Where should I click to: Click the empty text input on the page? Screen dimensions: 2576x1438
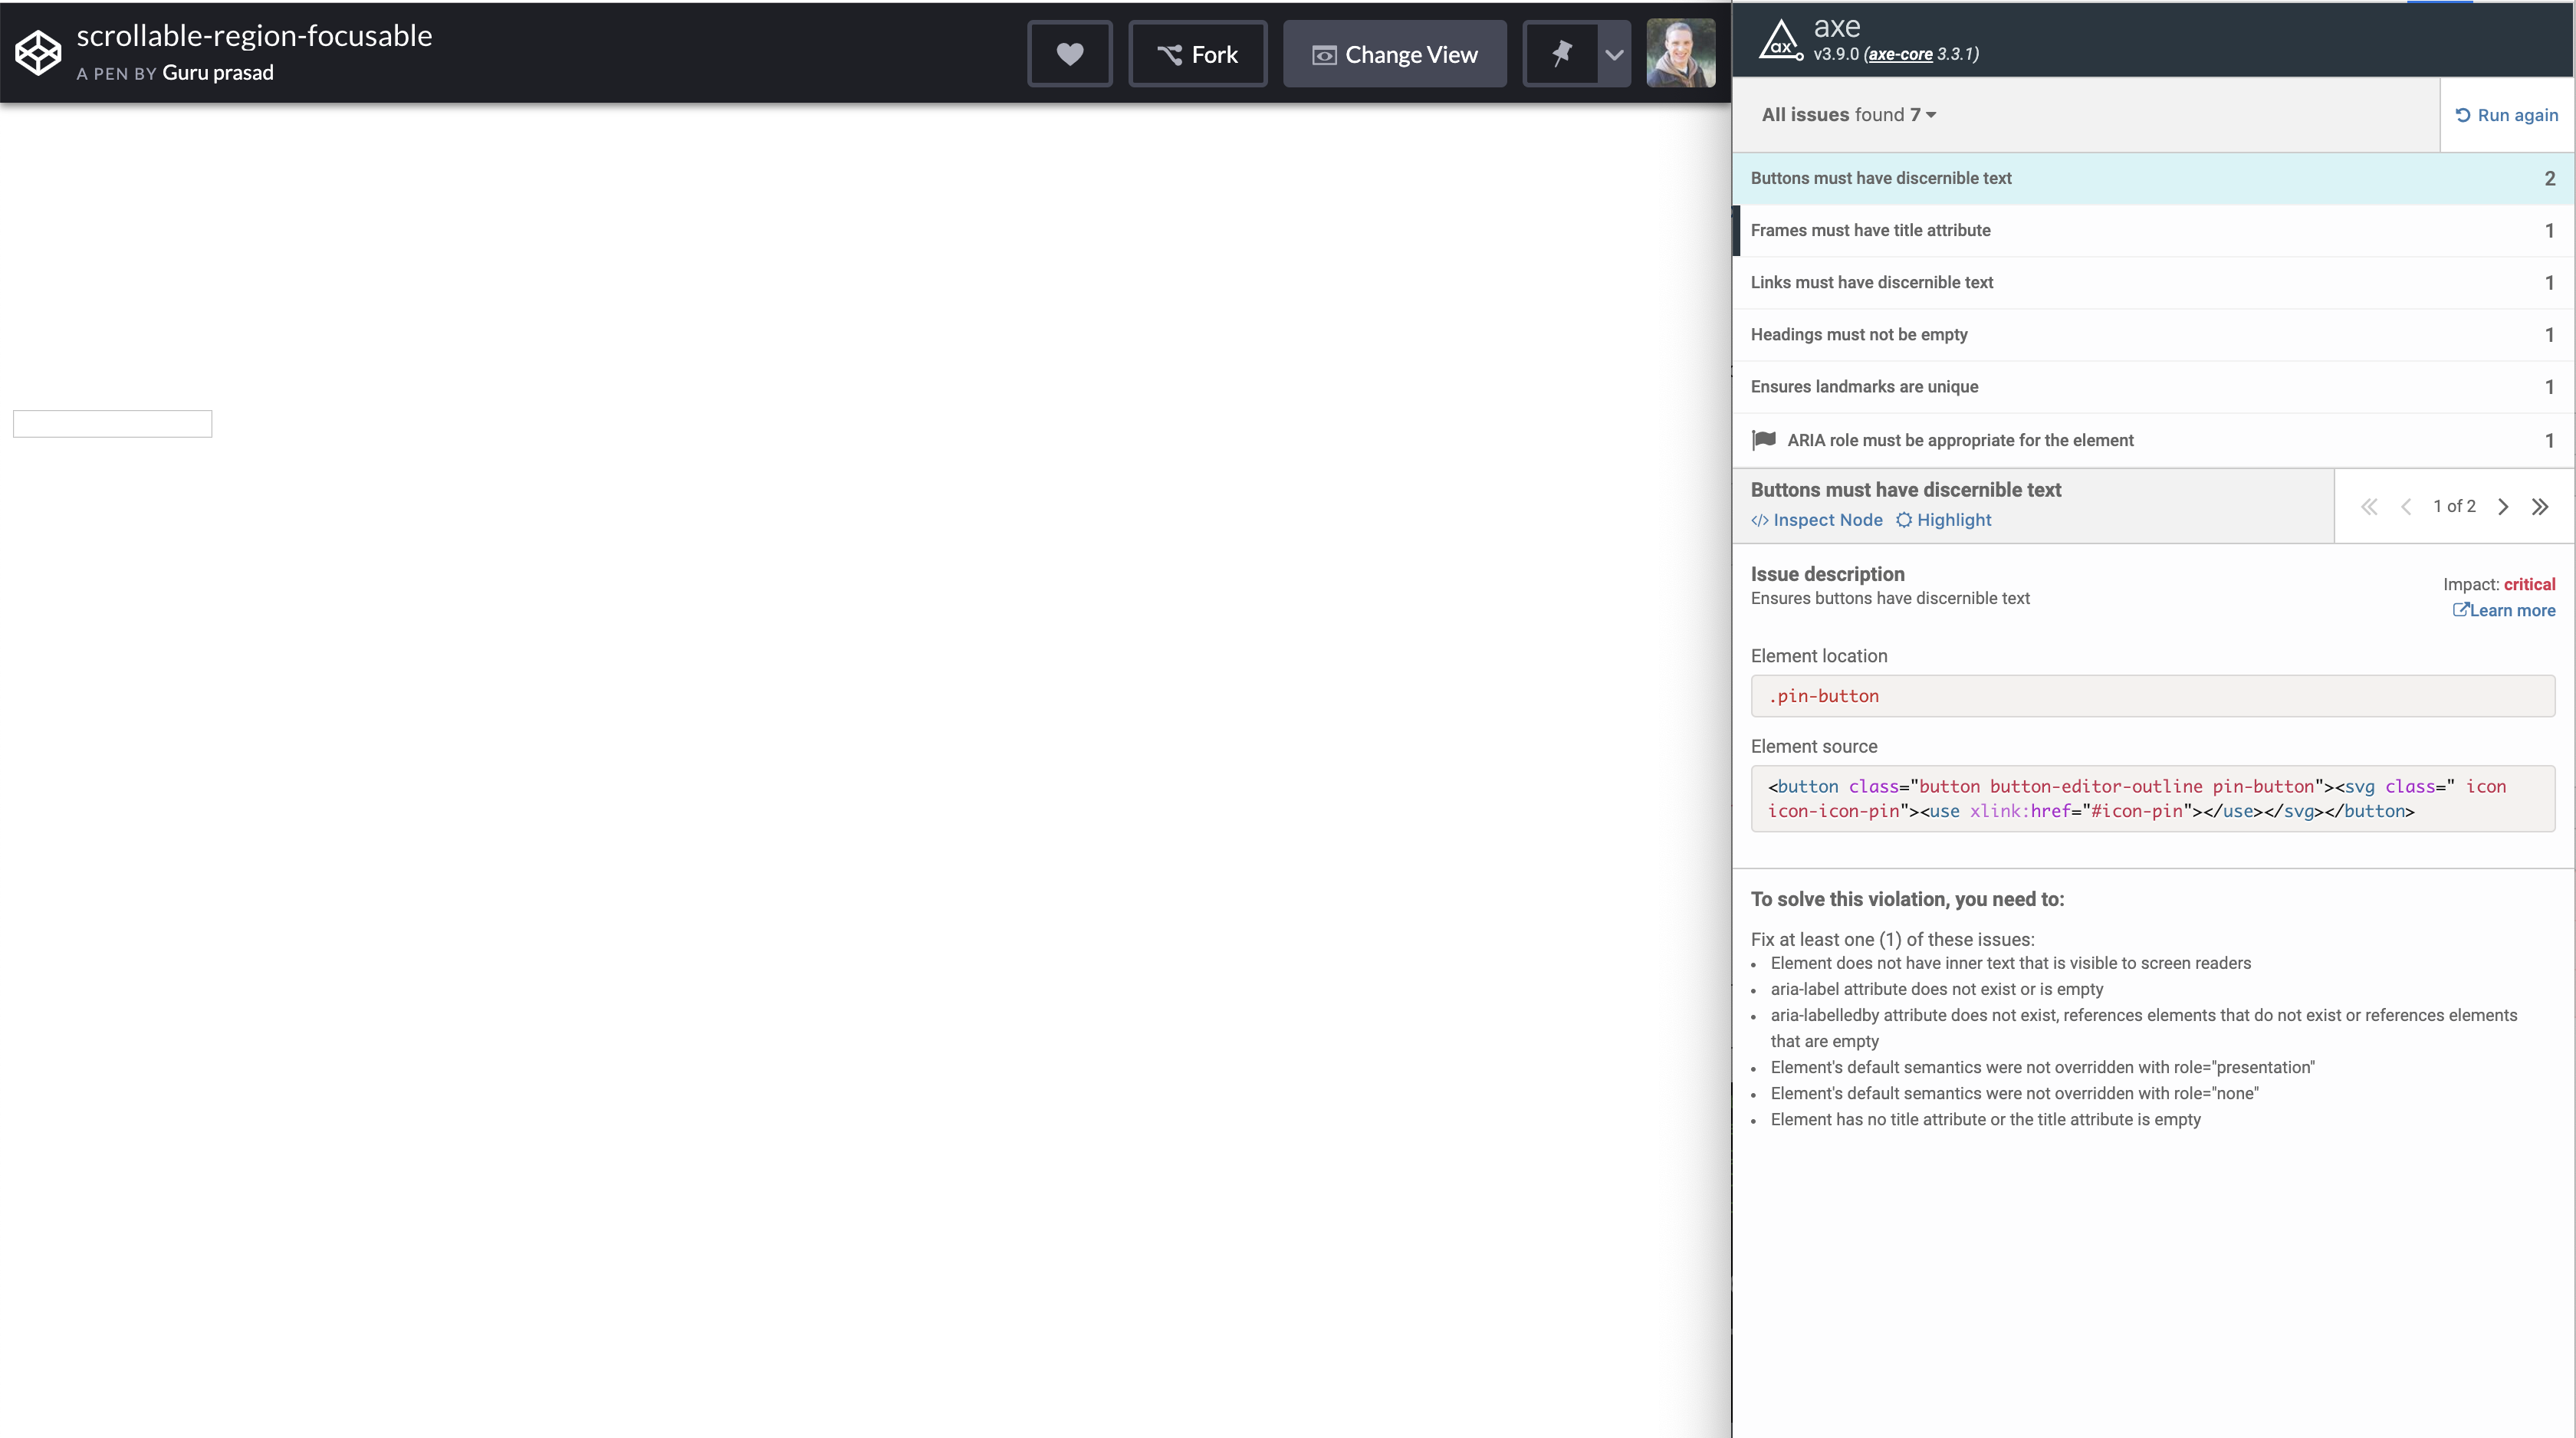coord(111,423)
